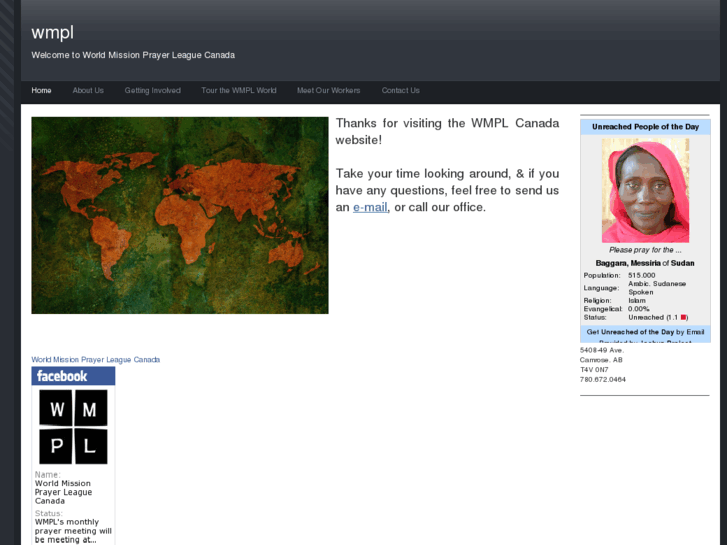The height and width of the screenshot is (545, 727).
Task: Open the Home menu item
Action: point(41,90)
